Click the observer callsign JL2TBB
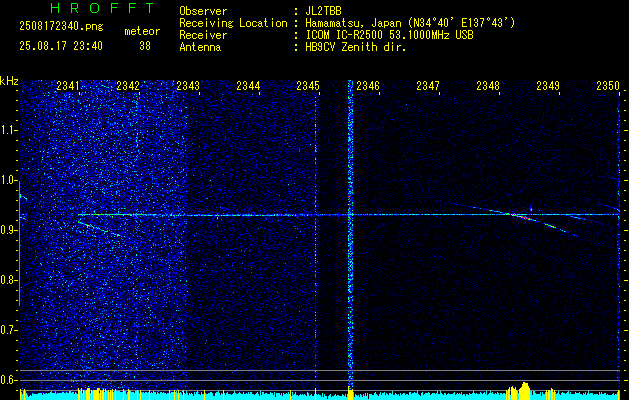 pyautogui.click(x=323, y=11)
